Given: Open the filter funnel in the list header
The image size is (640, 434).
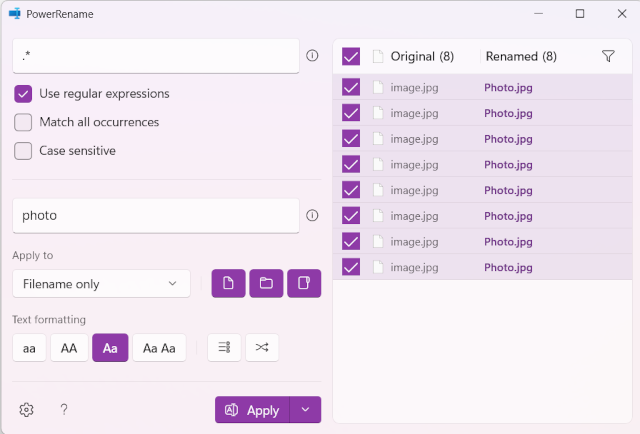Looking at the screenshot, I should 608,56.
